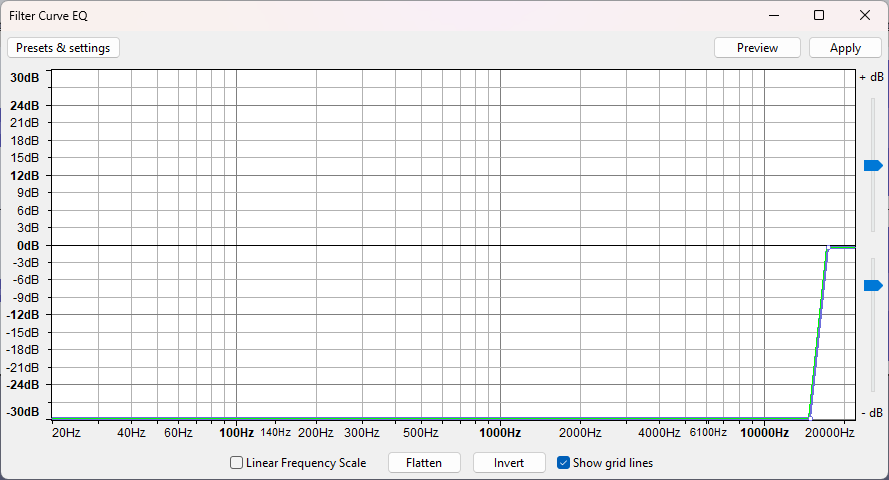This screenshot has height=480, width=889.
Task: Click the Filter Curve EQ title bar
Action: [x=400, y=15]
